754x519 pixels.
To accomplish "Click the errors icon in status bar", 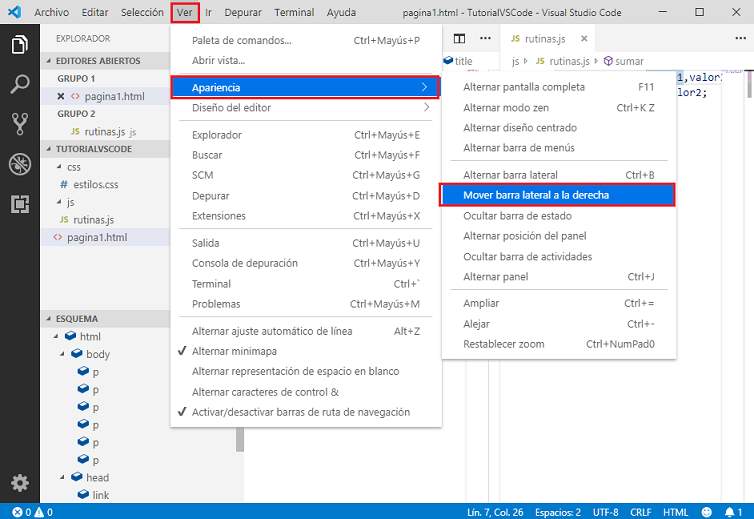I will 17,512.
